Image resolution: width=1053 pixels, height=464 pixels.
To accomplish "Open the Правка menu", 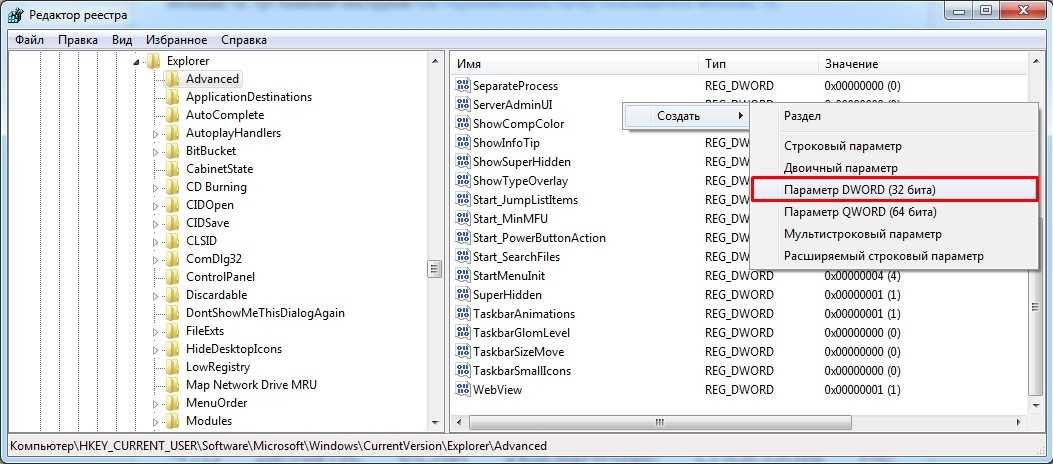I will pos(78,40).
